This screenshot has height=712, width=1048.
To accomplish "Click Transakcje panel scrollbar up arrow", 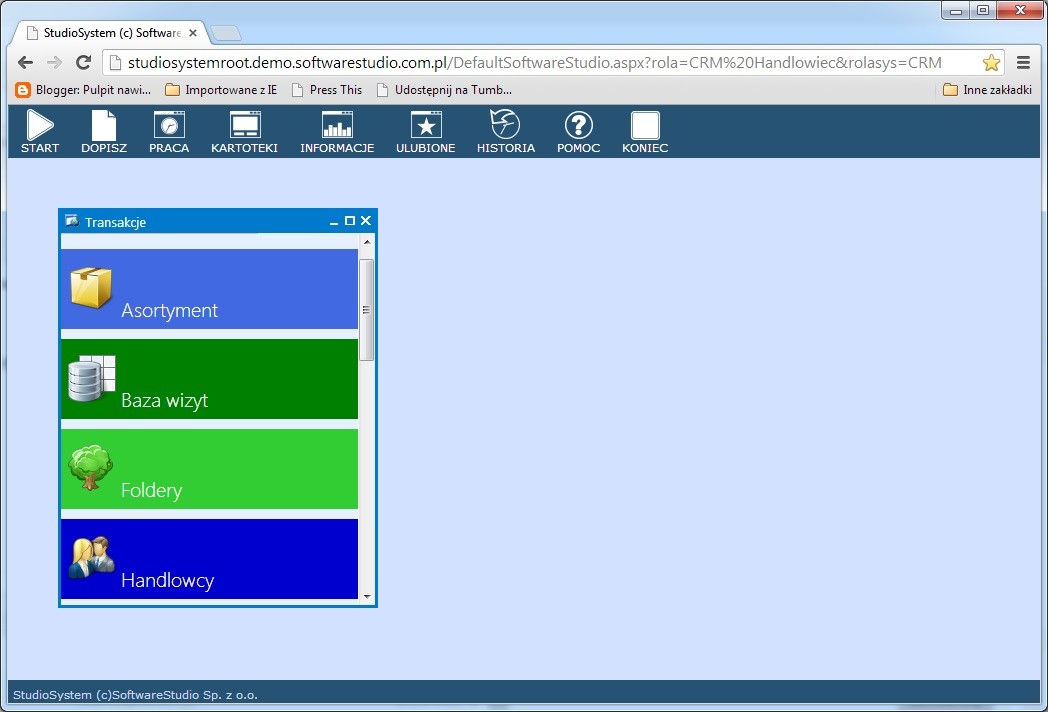I will 367,242.
